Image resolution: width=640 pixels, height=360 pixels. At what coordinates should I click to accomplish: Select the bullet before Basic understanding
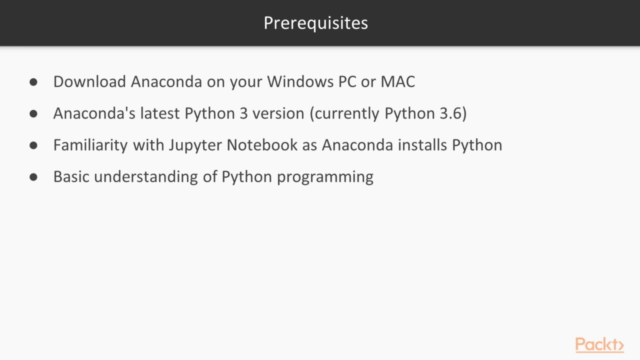33,177
